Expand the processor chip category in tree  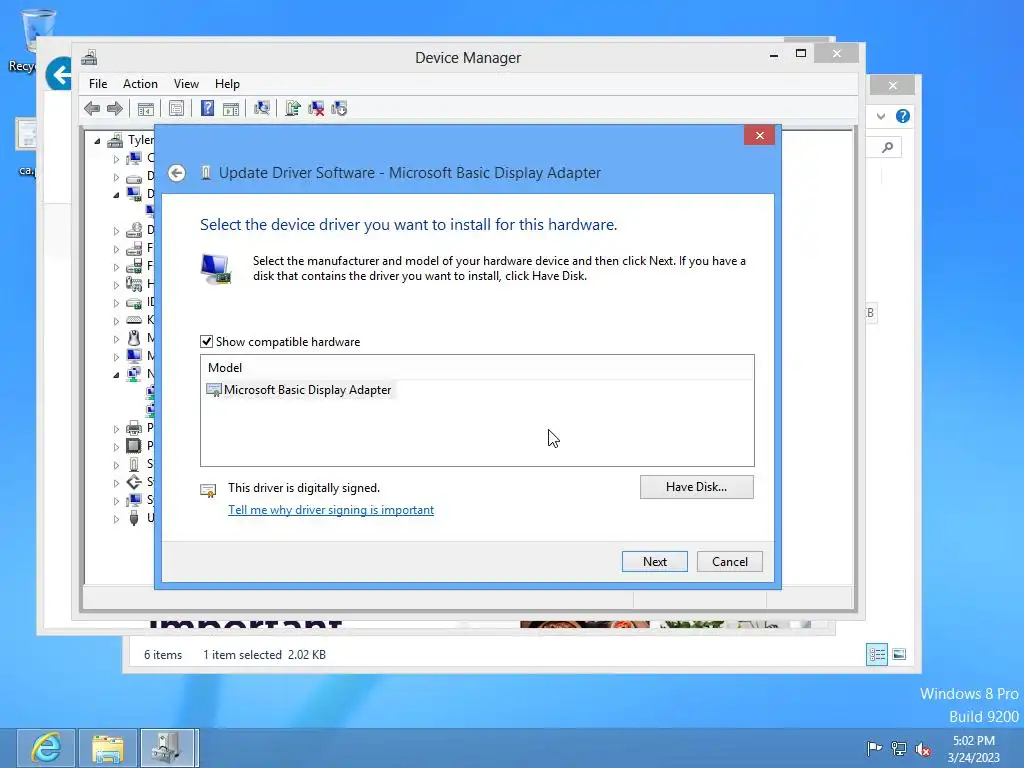point(116,447)
